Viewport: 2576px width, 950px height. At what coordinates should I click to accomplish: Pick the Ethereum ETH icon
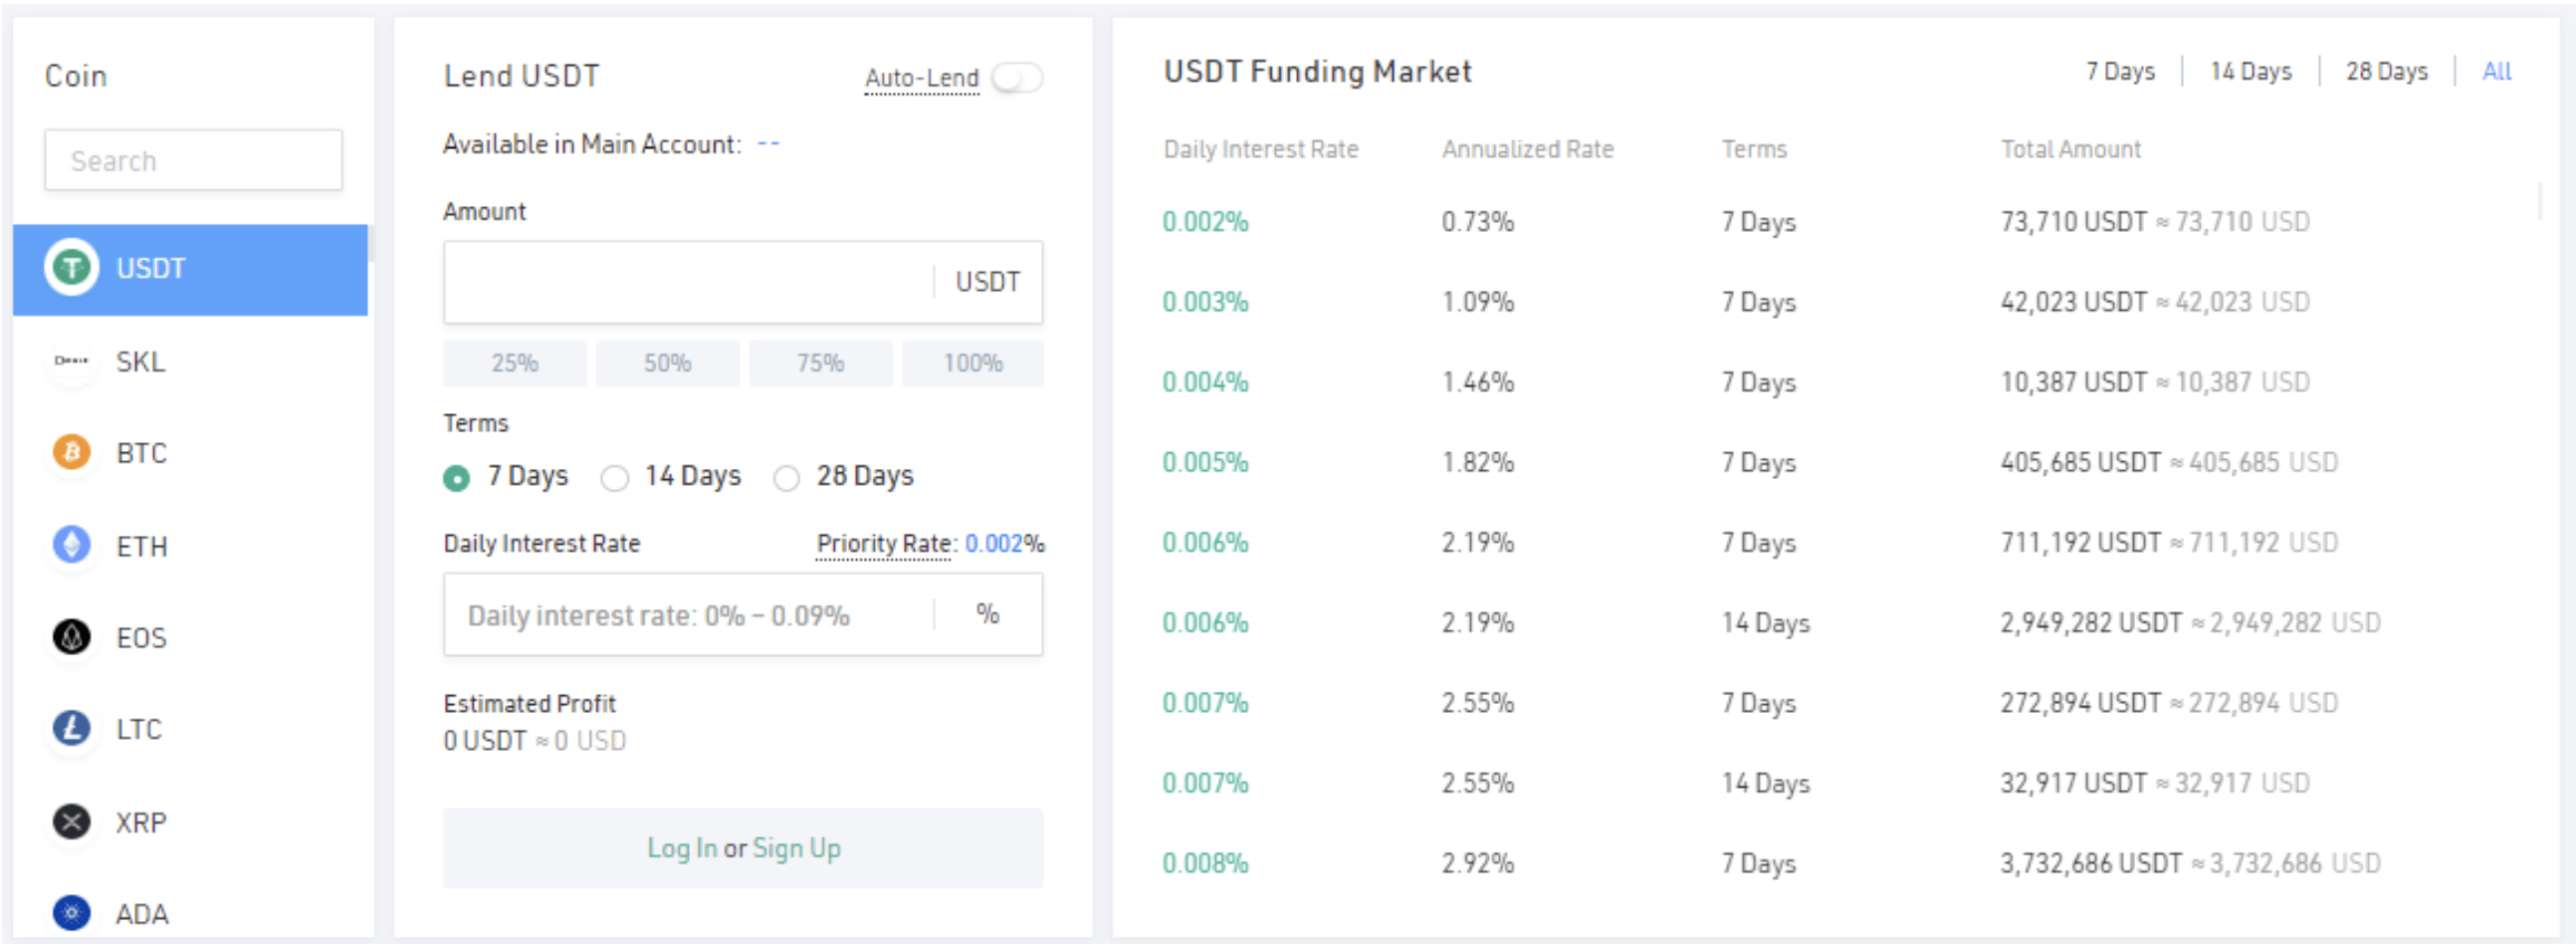[x=71, y=546]
